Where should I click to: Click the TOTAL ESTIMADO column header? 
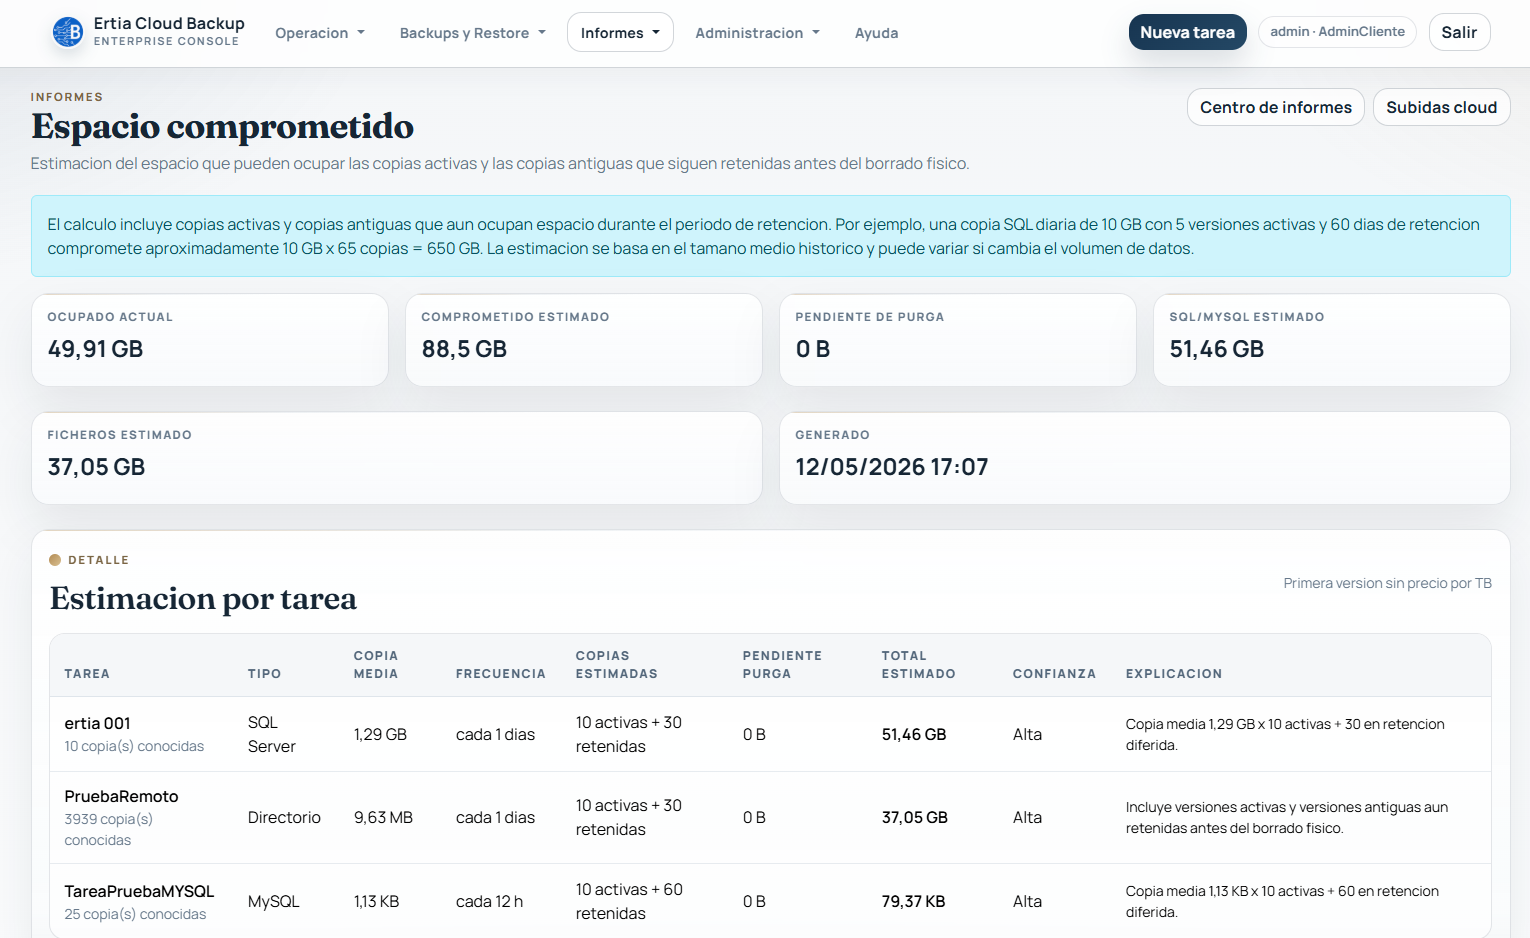(x=918, y=665)
